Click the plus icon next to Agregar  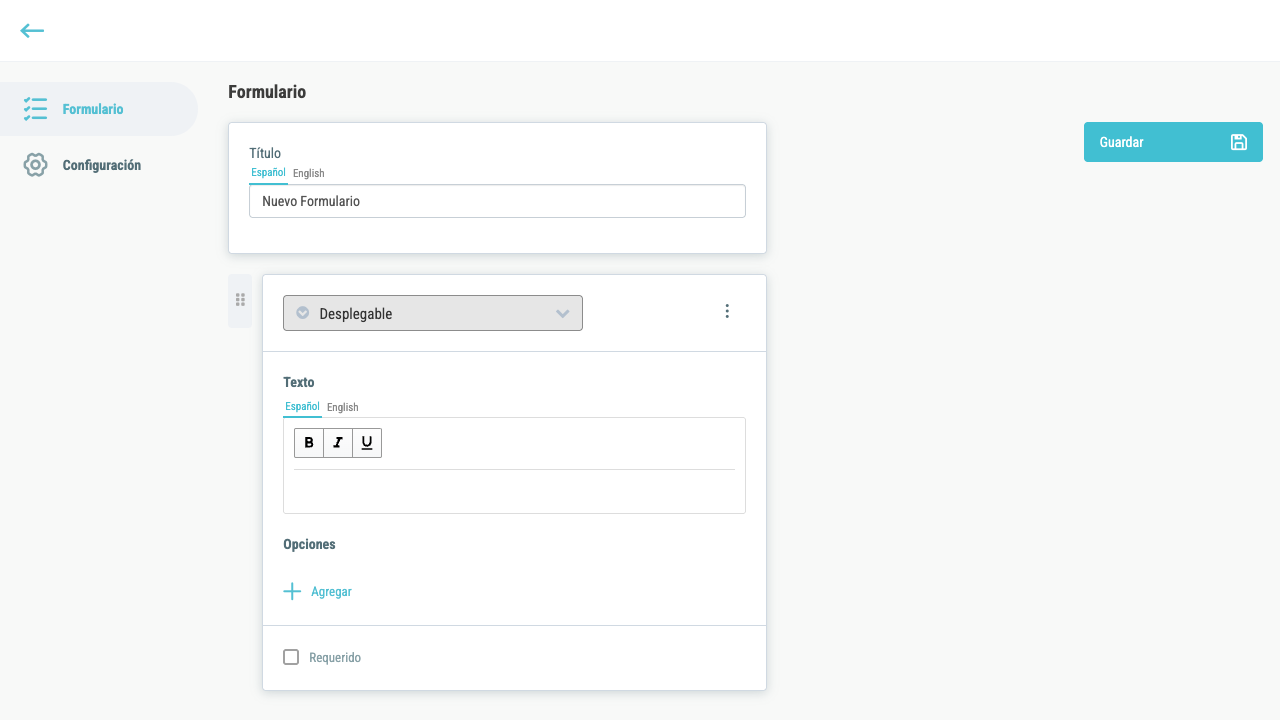pos(292,592)
